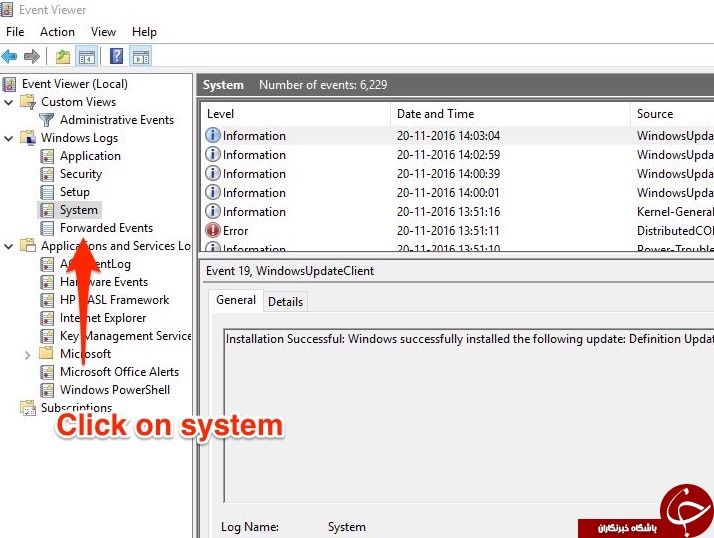Select Hardware Events log
The height and width of the screenshot is (538, 714).
104,282
